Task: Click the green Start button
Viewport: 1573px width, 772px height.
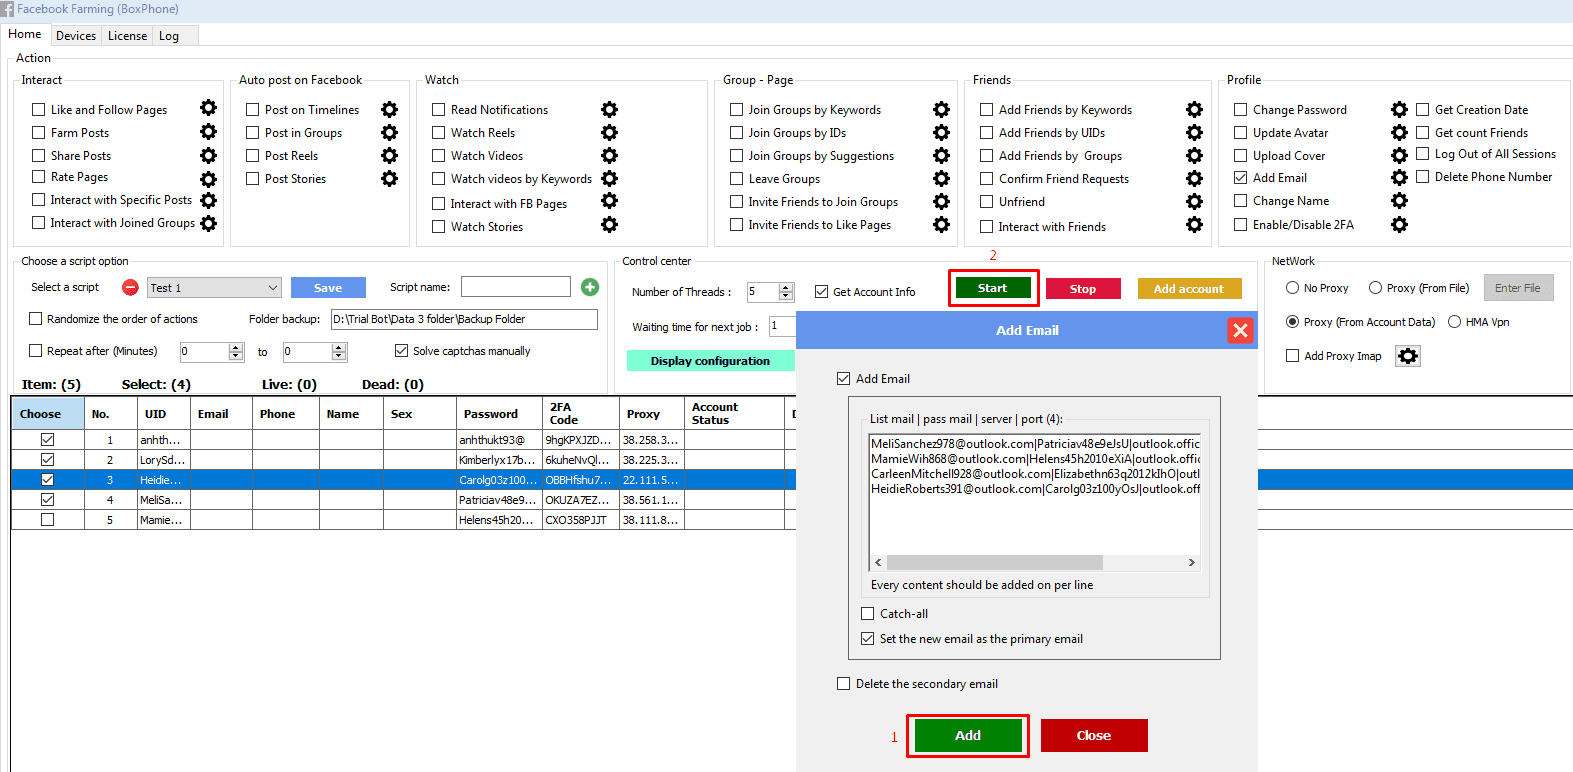Action: coord(992,288)
